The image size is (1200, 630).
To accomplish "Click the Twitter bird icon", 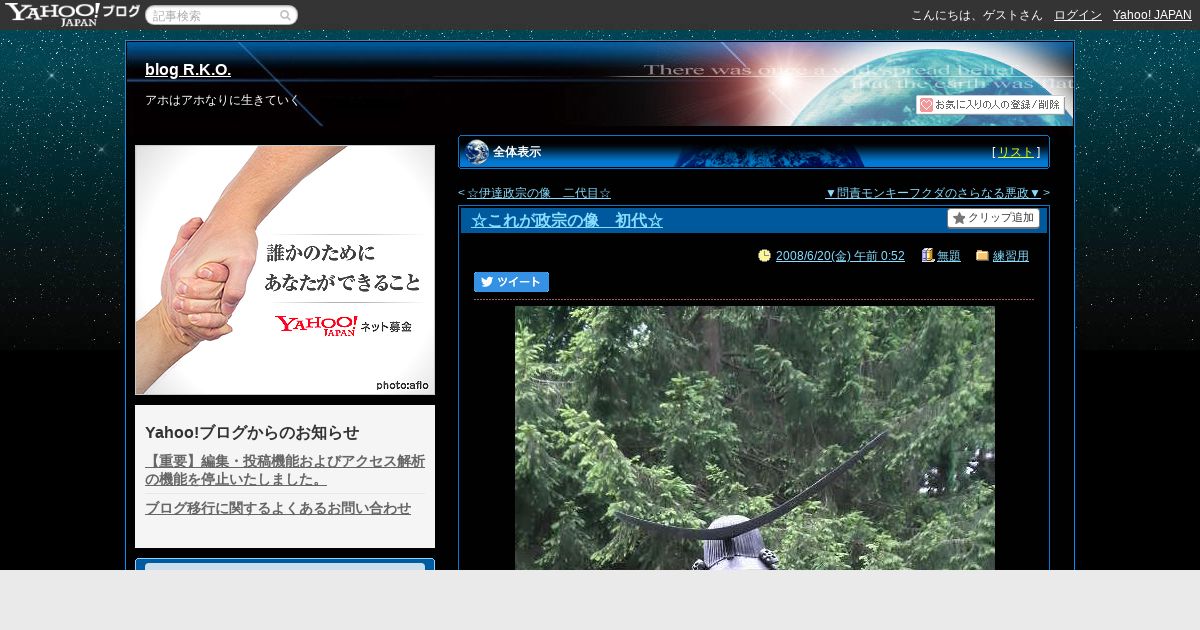I will [x=487, y=282].
